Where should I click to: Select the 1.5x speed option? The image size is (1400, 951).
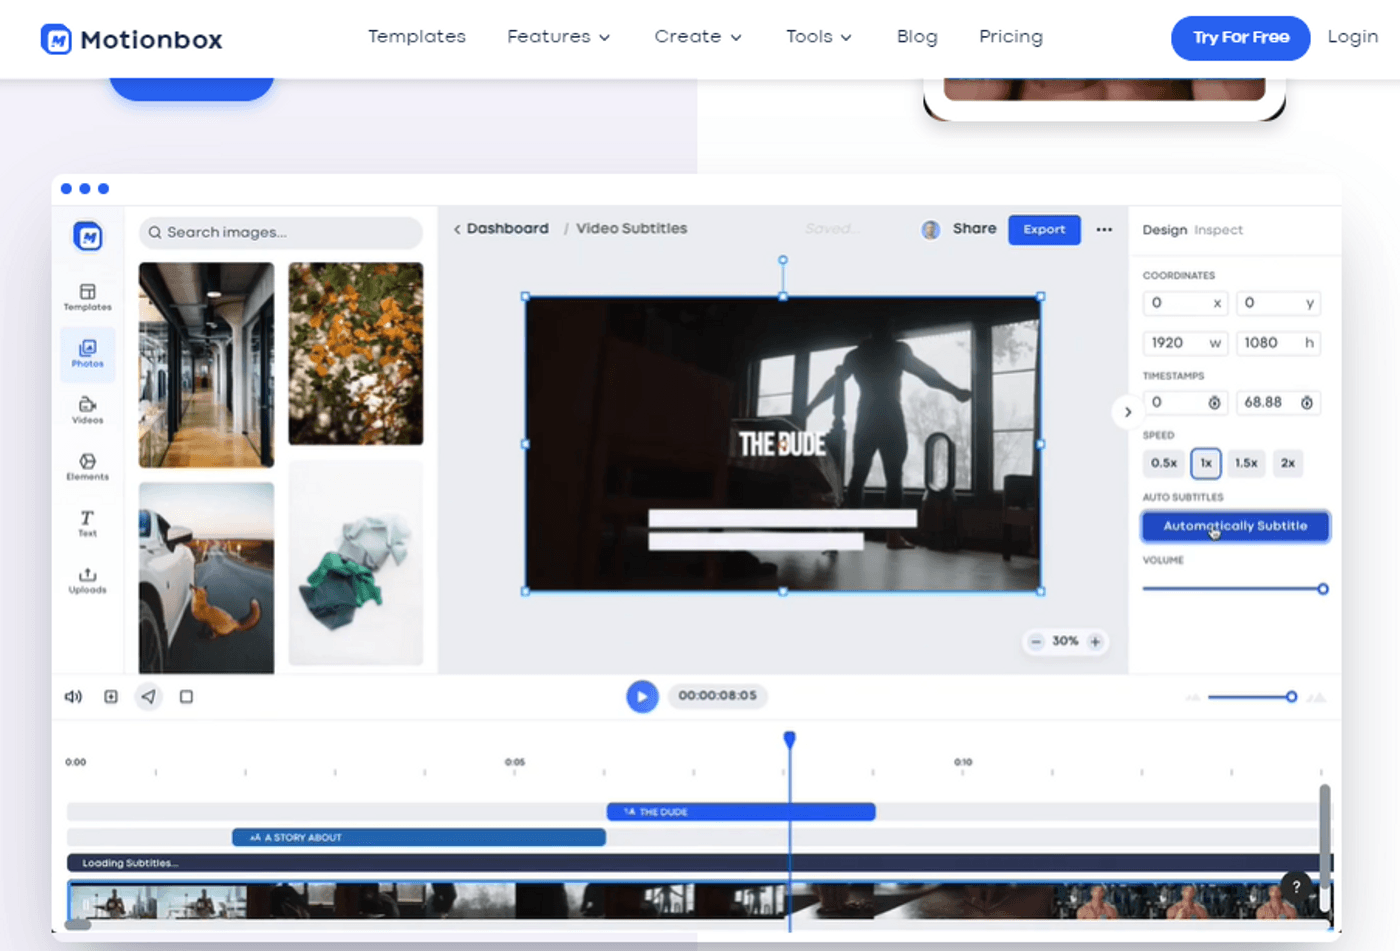click(1246, 463)
